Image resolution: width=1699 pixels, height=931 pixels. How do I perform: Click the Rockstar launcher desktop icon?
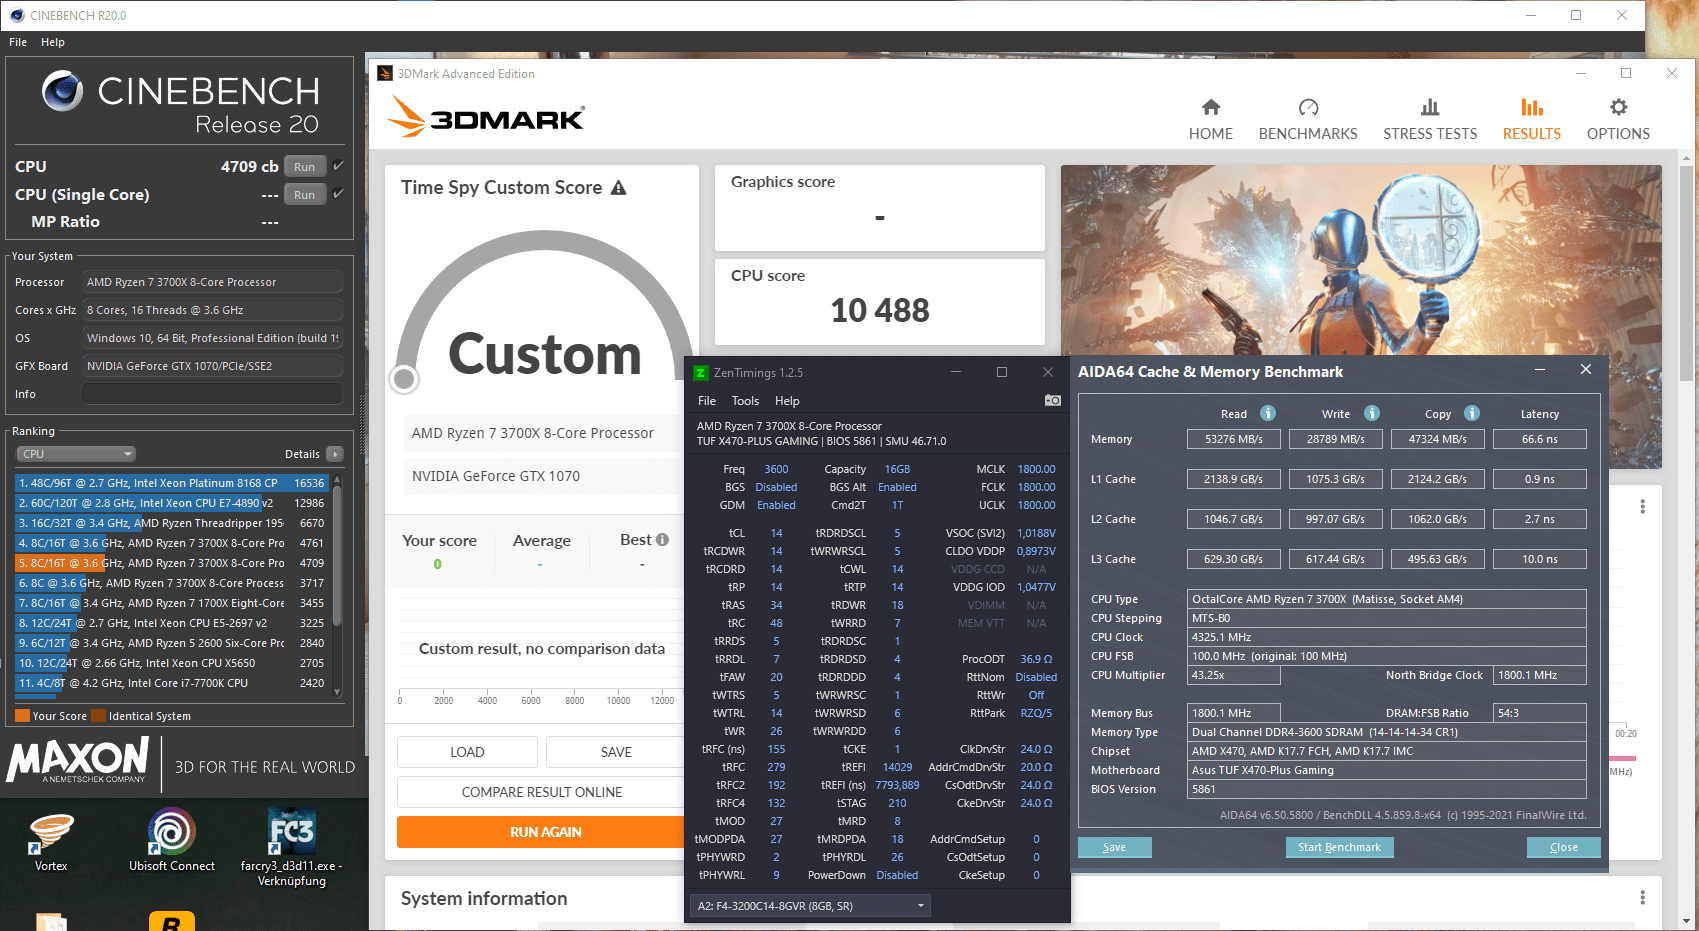point(171,921)
